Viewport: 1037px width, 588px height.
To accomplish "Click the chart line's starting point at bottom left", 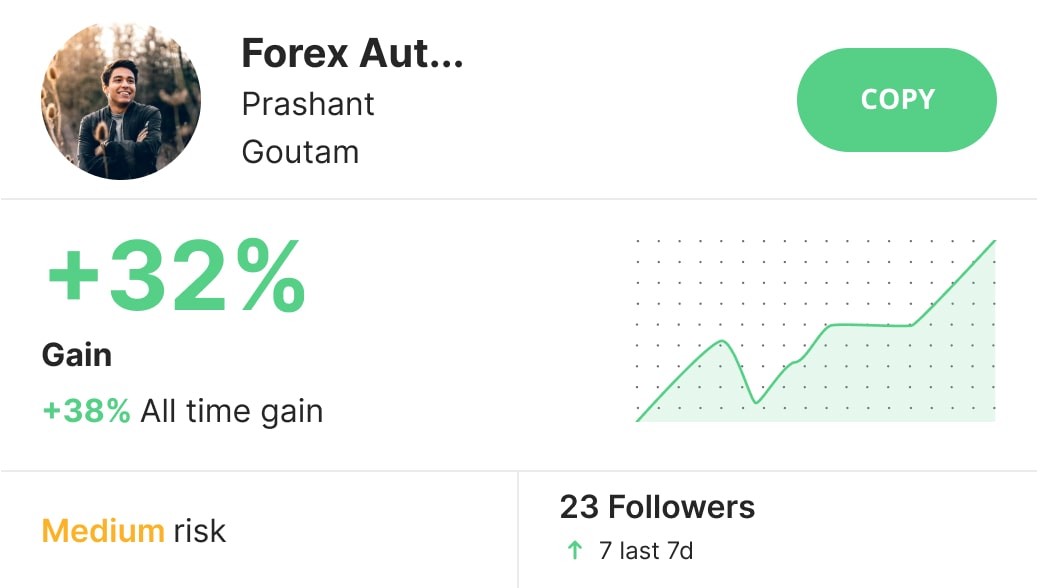I will (x=638, y=420).
